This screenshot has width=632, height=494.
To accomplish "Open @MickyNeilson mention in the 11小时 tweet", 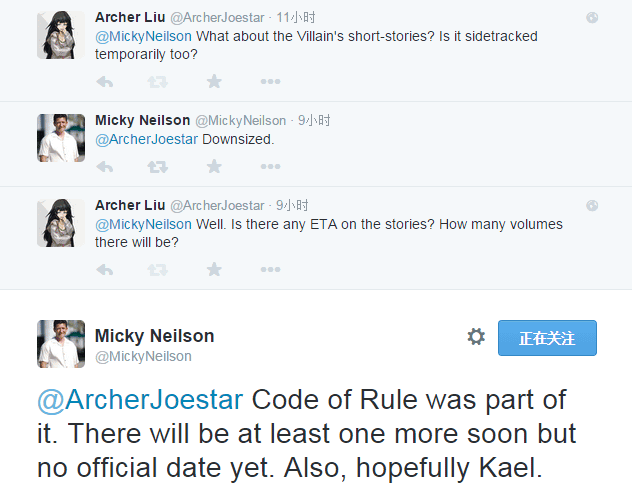I will click(143, 36).
